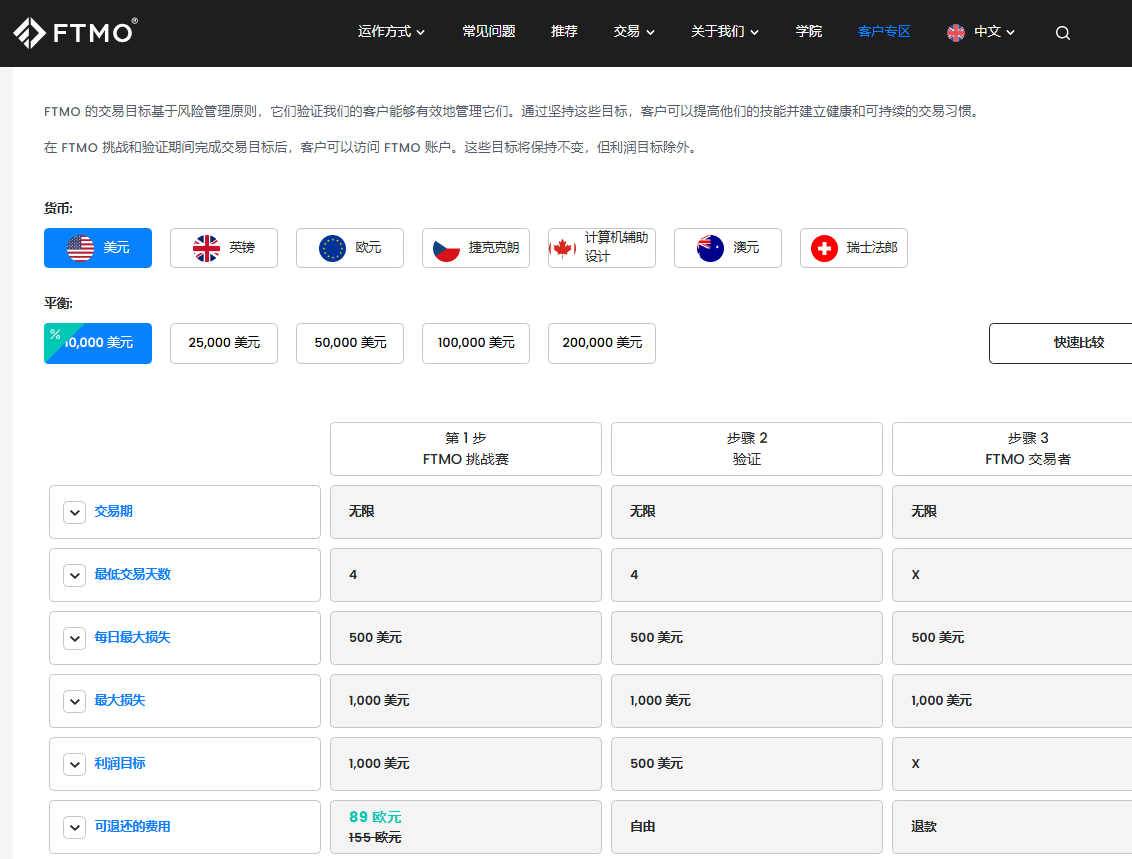Open the 可退还的费用 link
Screen dimensions: 1132x859
(132, 827)
